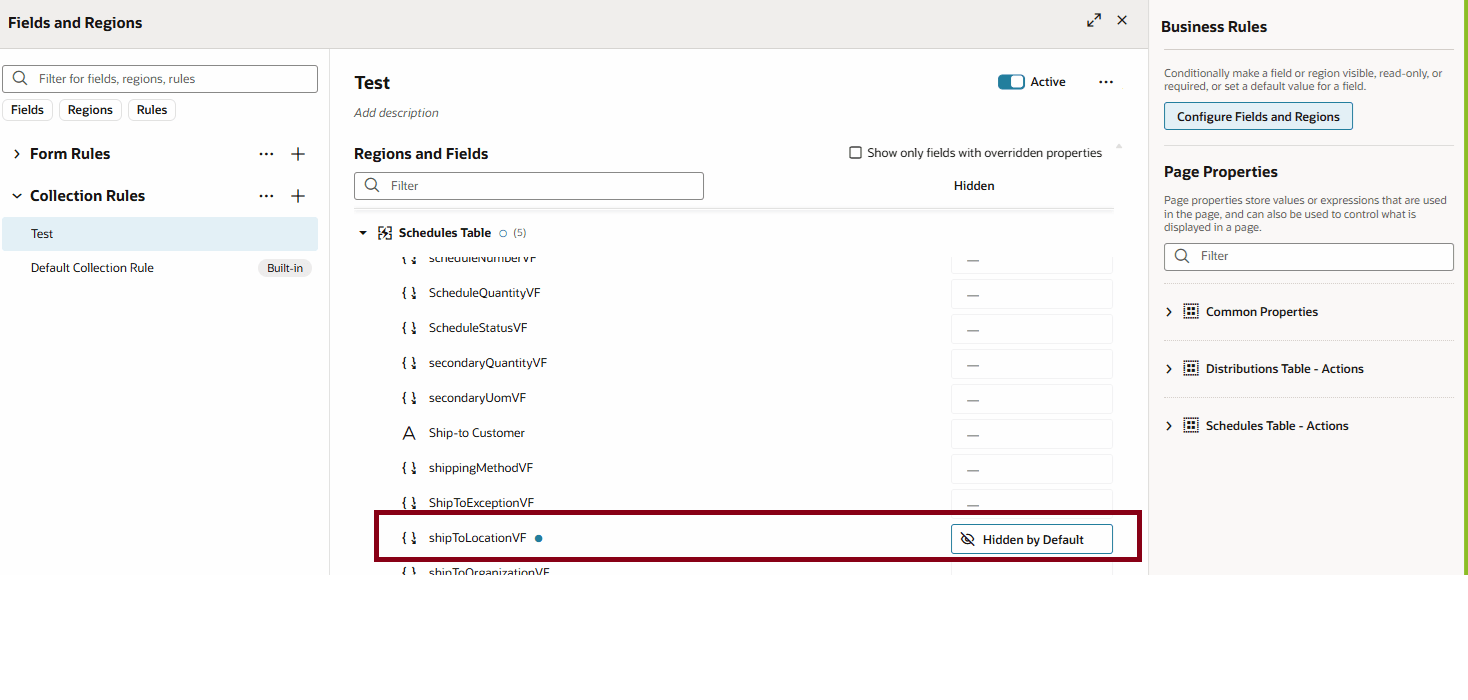Close the Fields and Regions panel
Screen dimensions: 1468x700
(x=1122, y=20)
